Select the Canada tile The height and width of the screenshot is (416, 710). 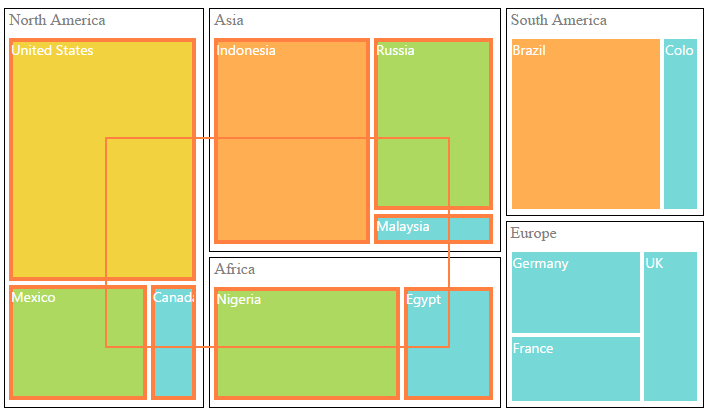(174, 370)
